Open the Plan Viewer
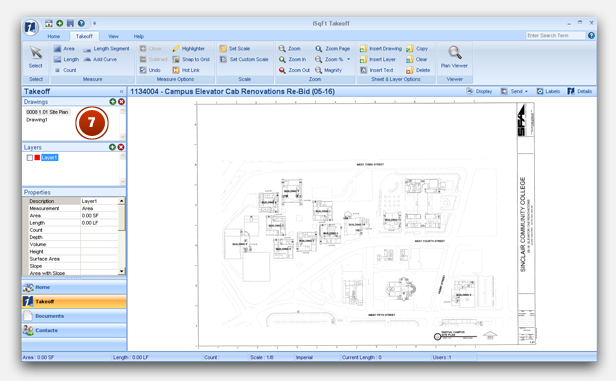Viewport: 616px width, 381px height. coord(454,57)
